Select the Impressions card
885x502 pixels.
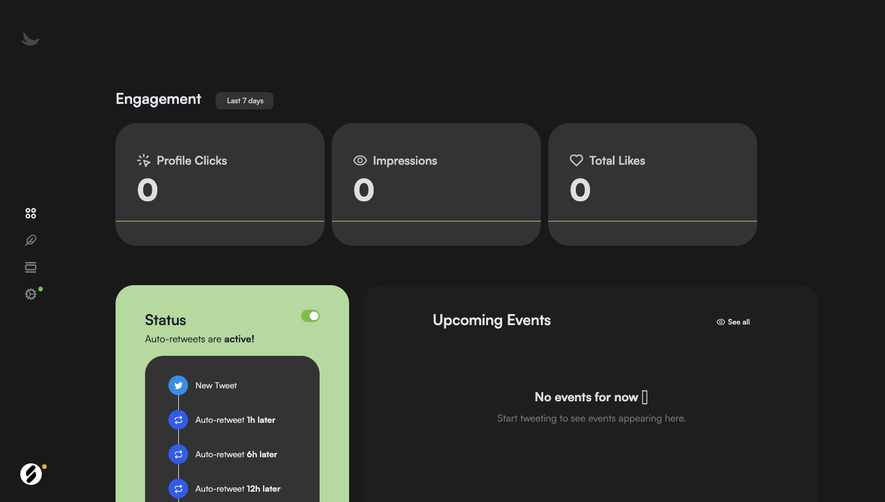click(436, 184)
